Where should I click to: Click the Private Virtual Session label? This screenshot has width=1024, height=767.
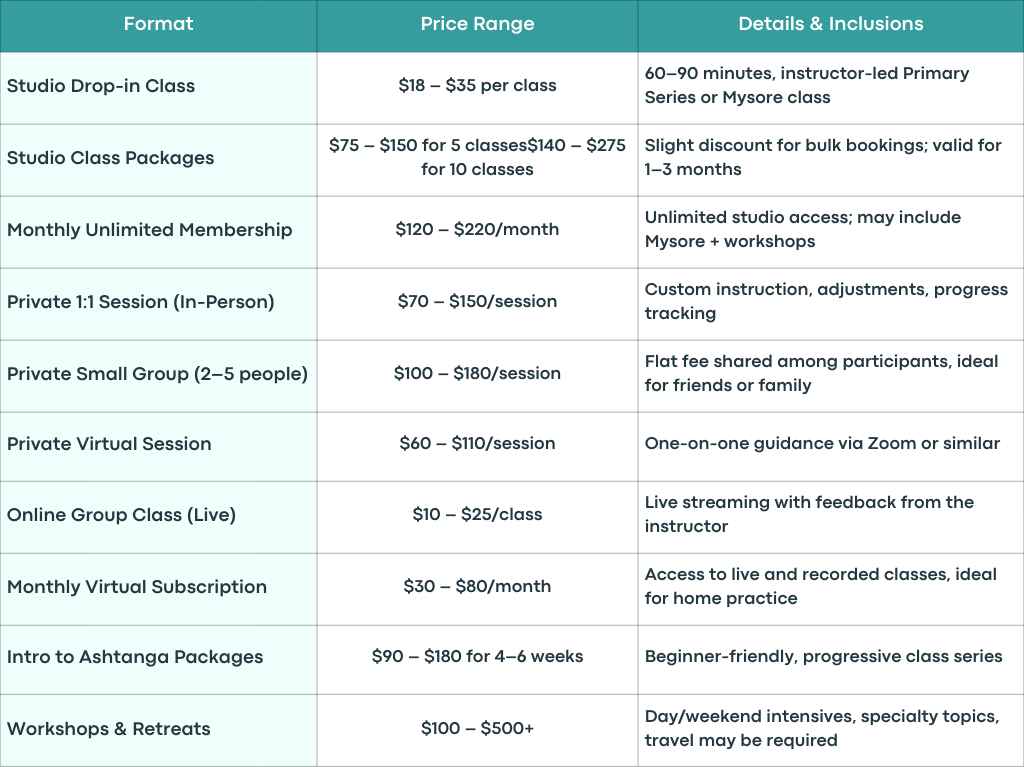pos(109,444)
